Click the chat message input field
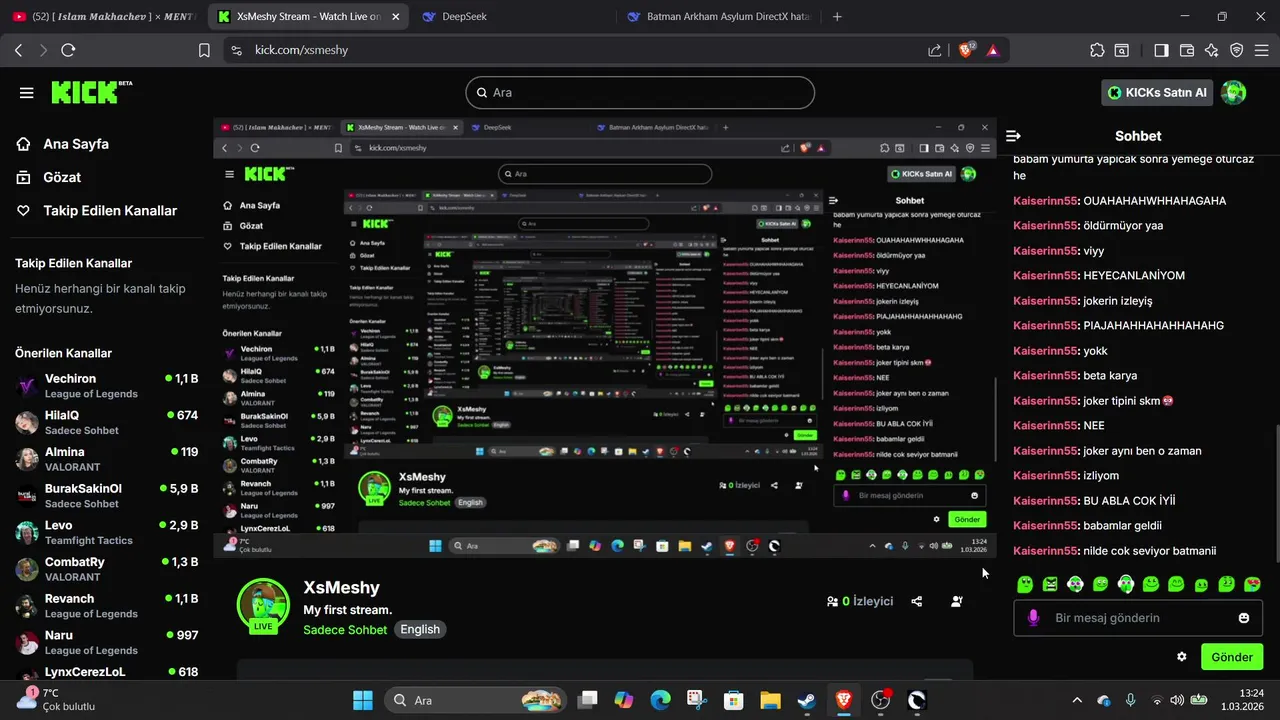This screenshot has width=1280, height=720. pyautogui.click(x=1138, y=618)
